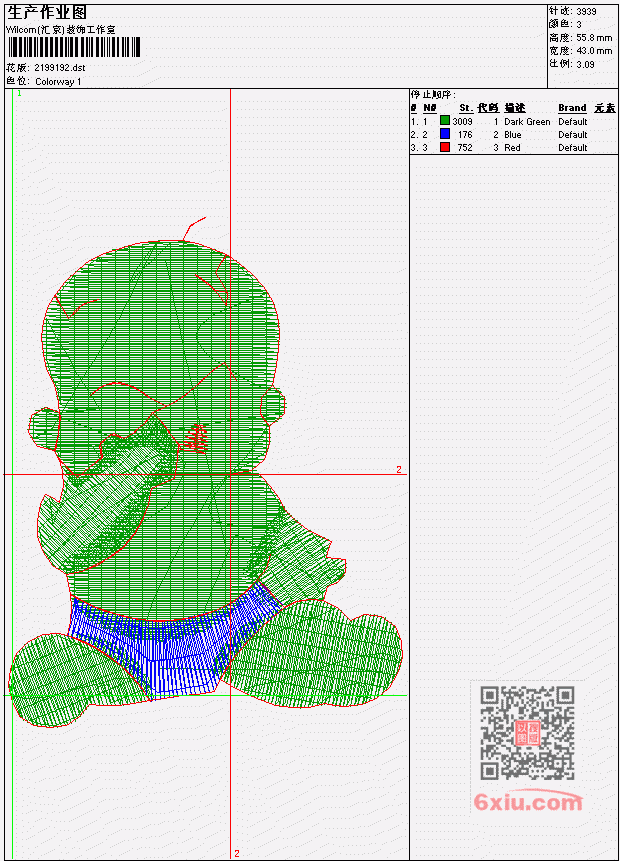Click the '停止顺序:' heading
This screenshot has height=861, width=620.
(433, 94)
